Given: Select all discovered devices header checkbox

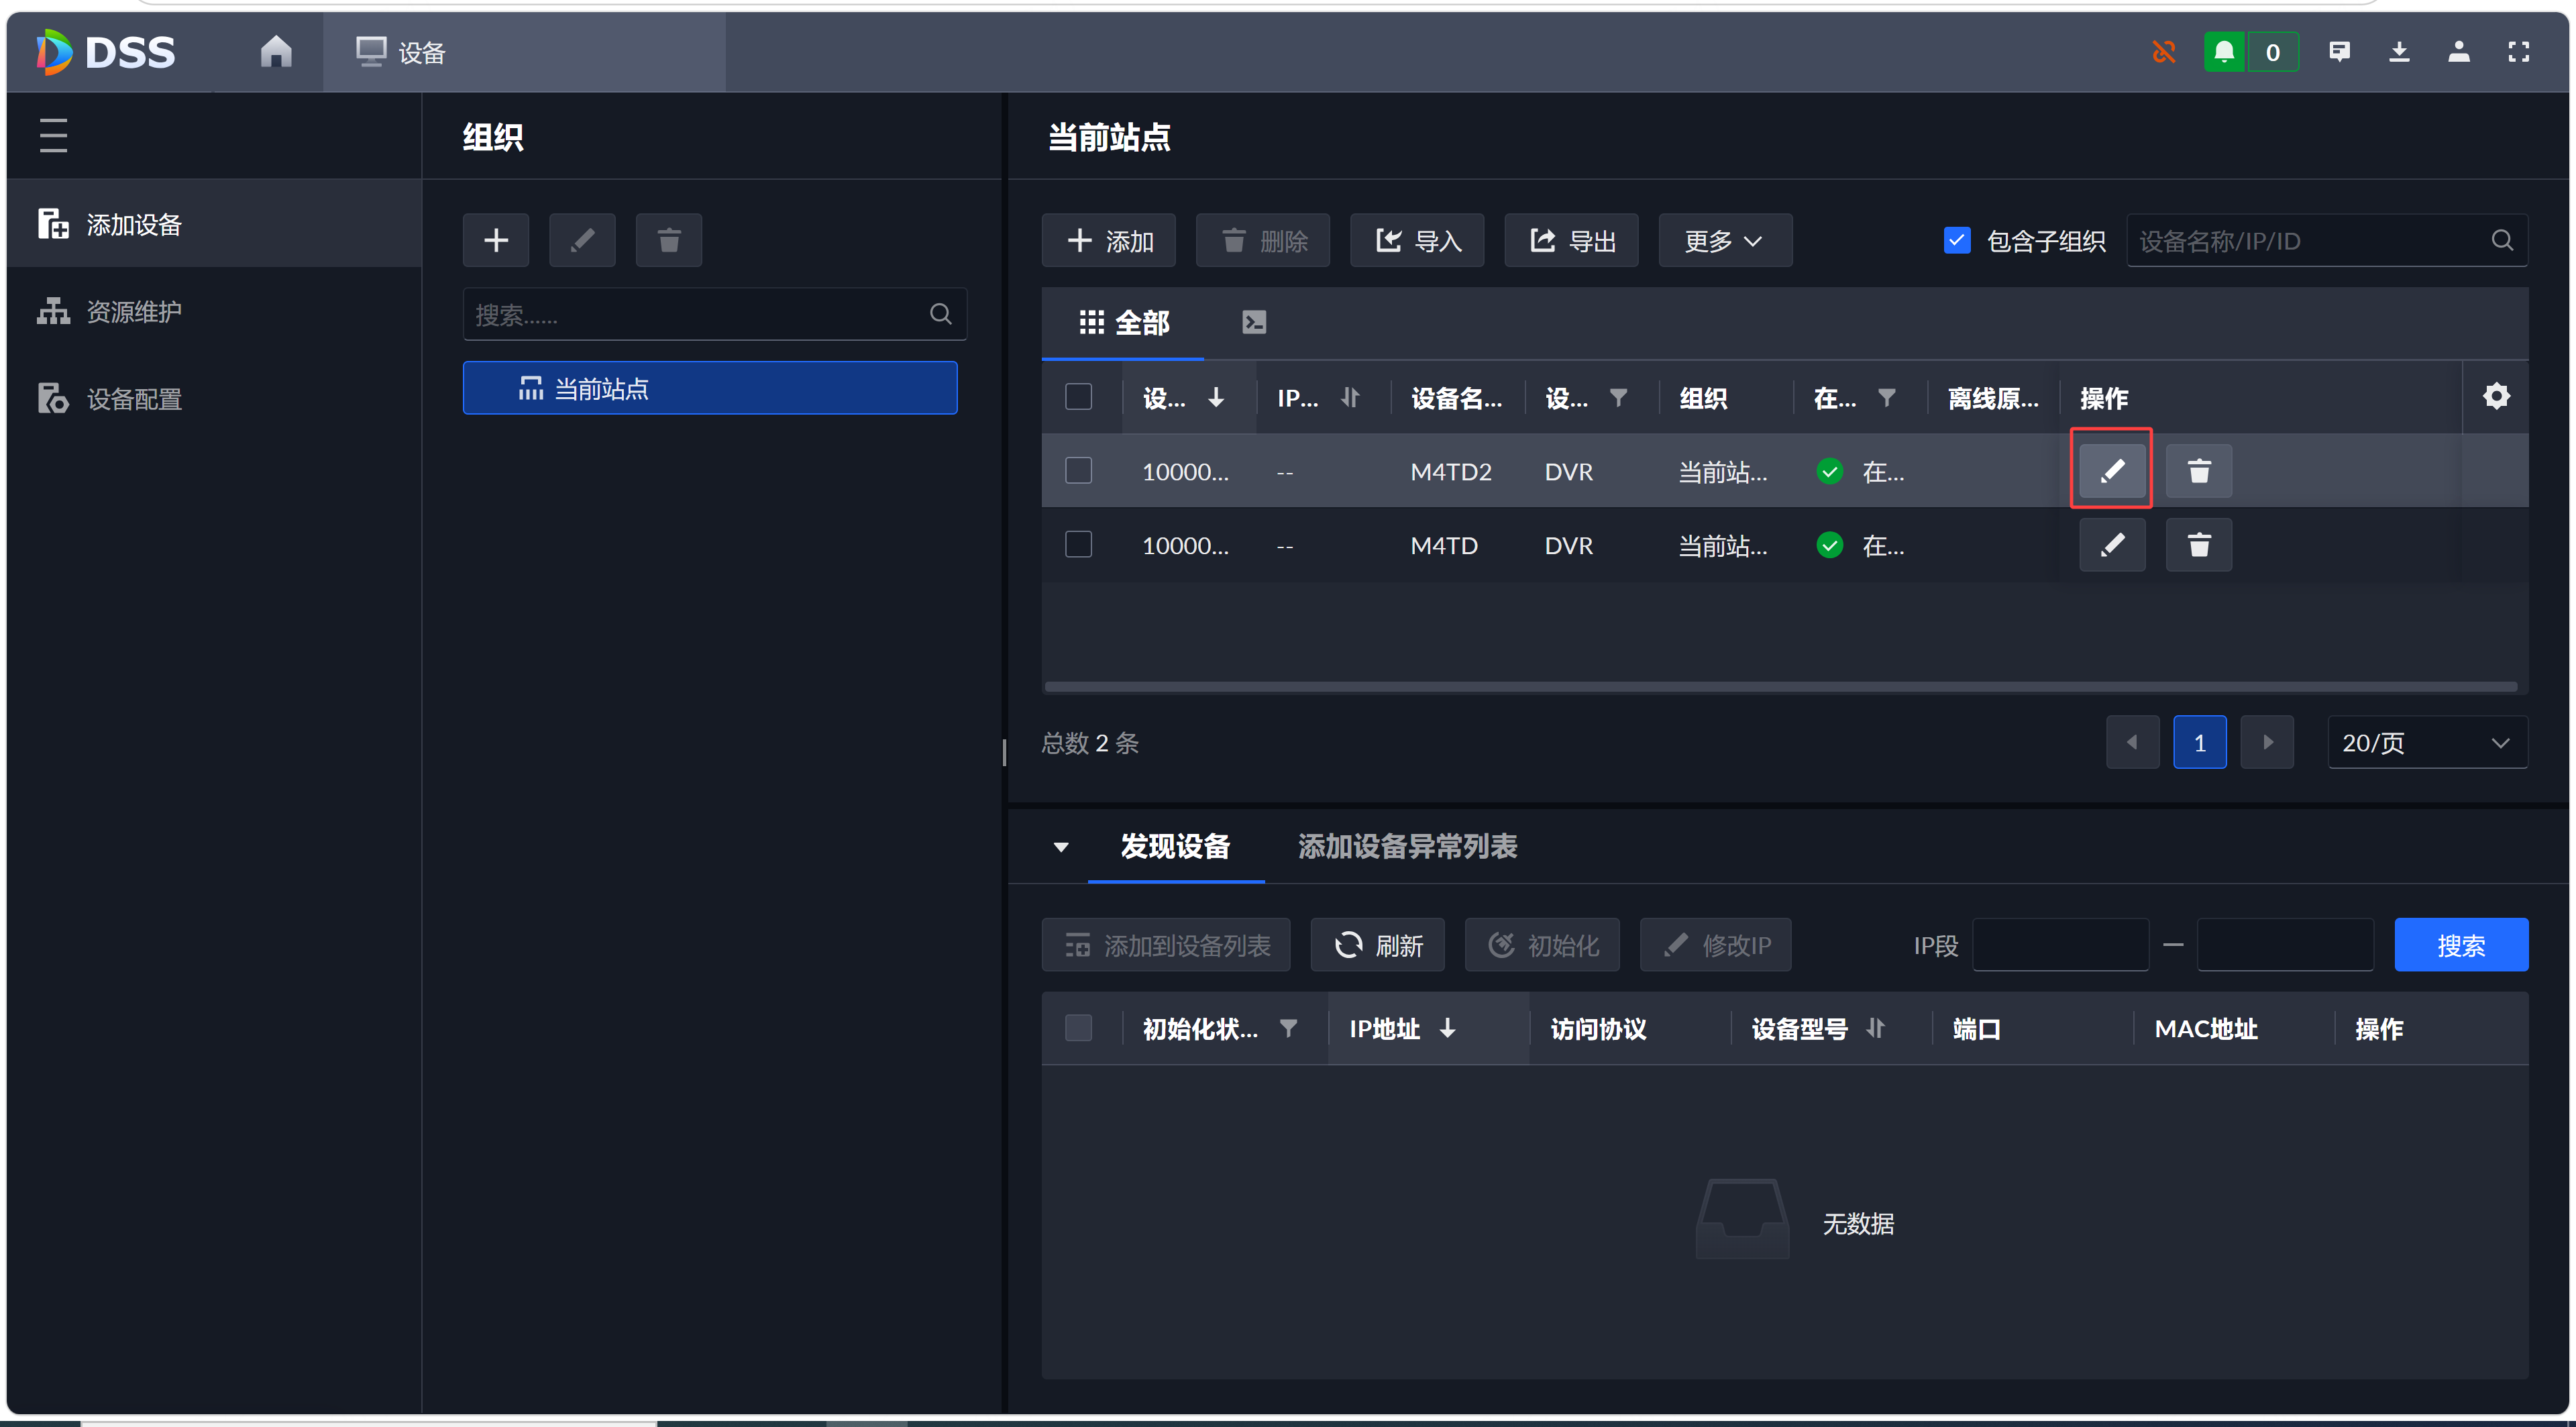Looking at the screenshot, I should pos(1078,1028).
